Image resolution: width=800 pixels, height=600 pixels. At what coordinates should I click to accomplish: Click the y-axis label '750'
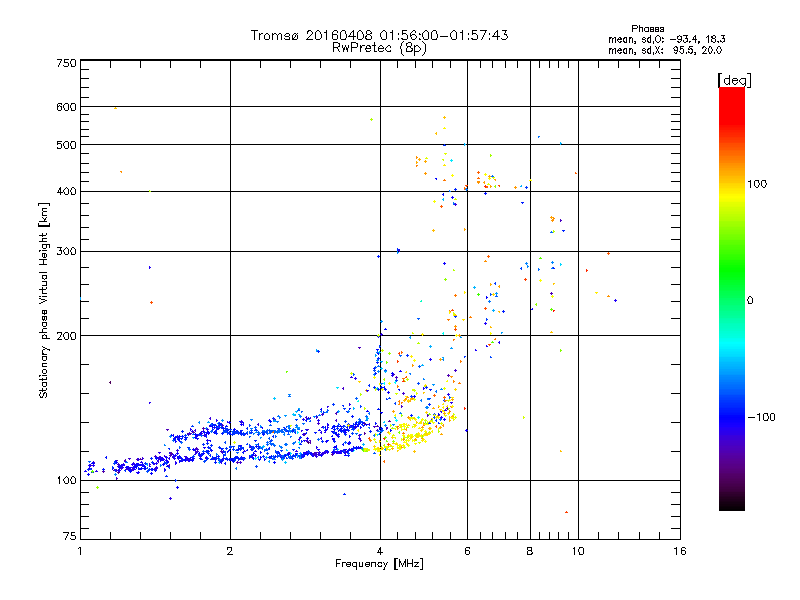click(66, 63)
